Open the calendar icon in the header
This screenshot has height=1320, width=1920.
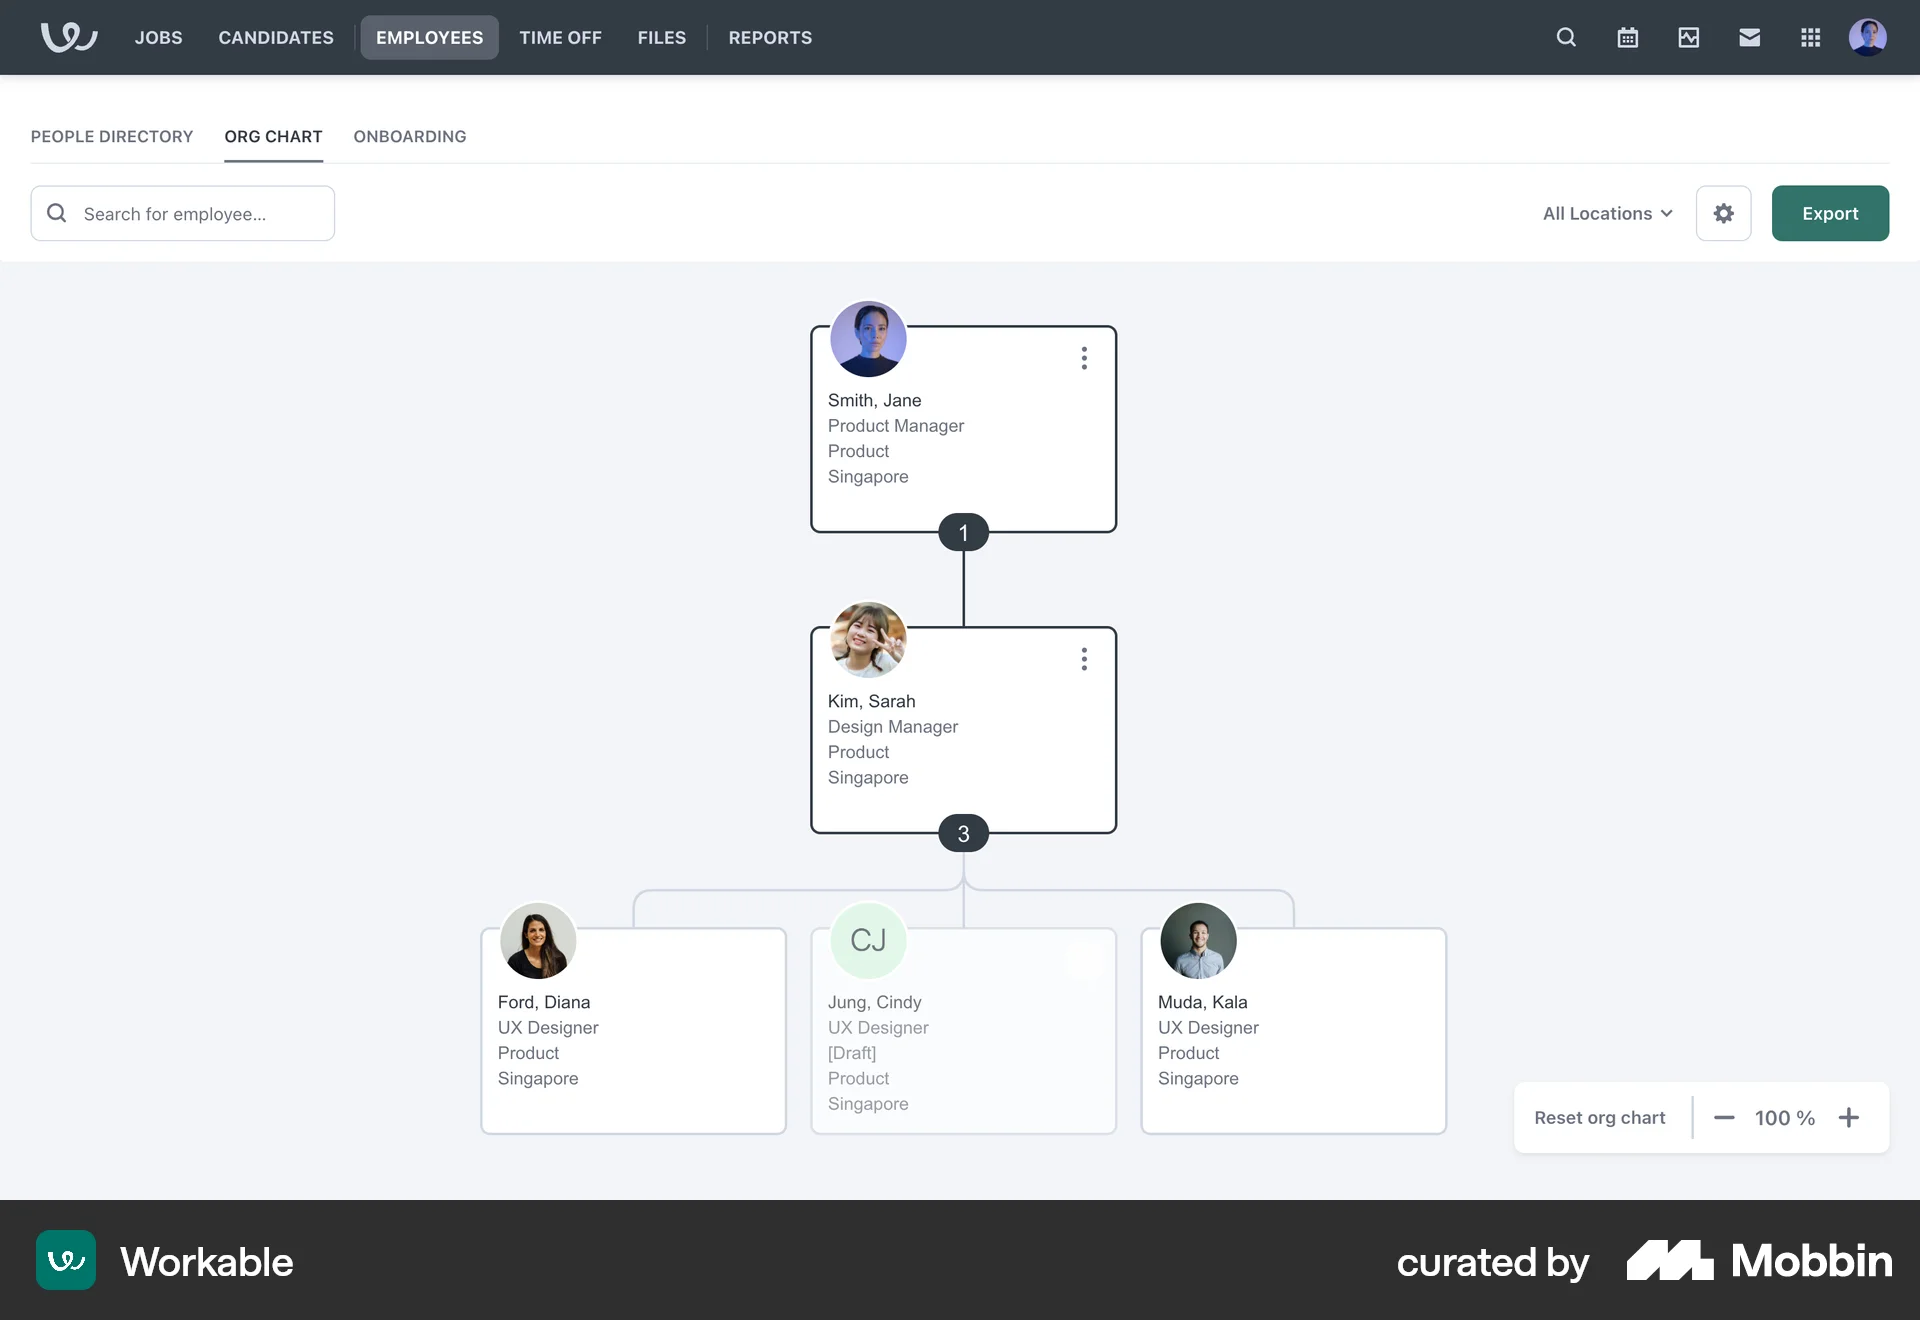pos(1628,37)
